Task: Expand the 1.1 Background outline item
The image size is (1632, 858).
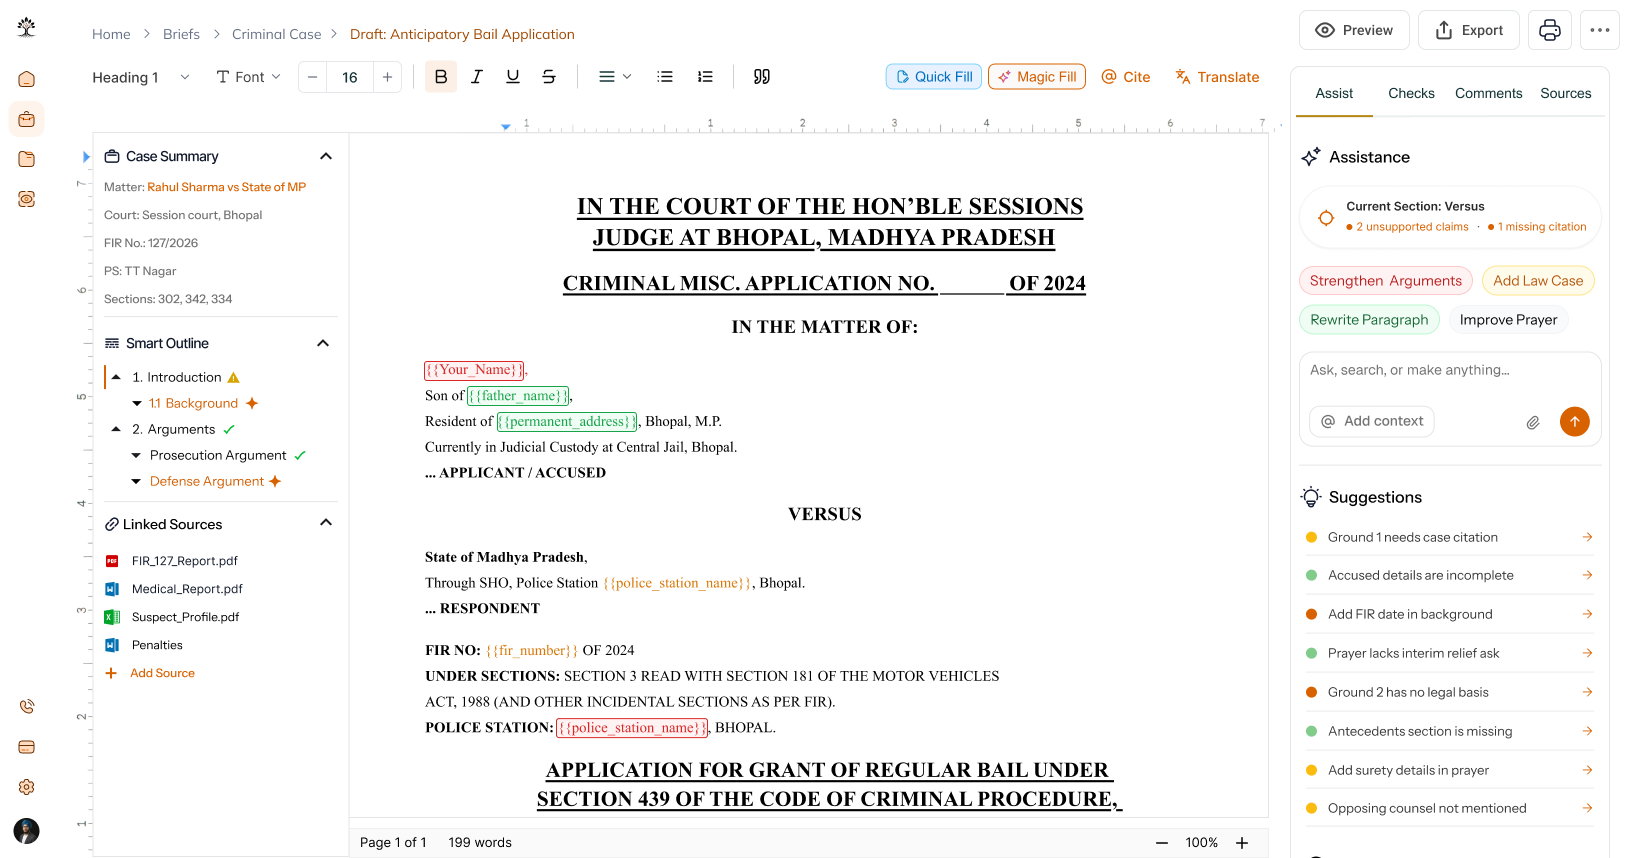Action: pyautogui.click(x=137, y=403)
